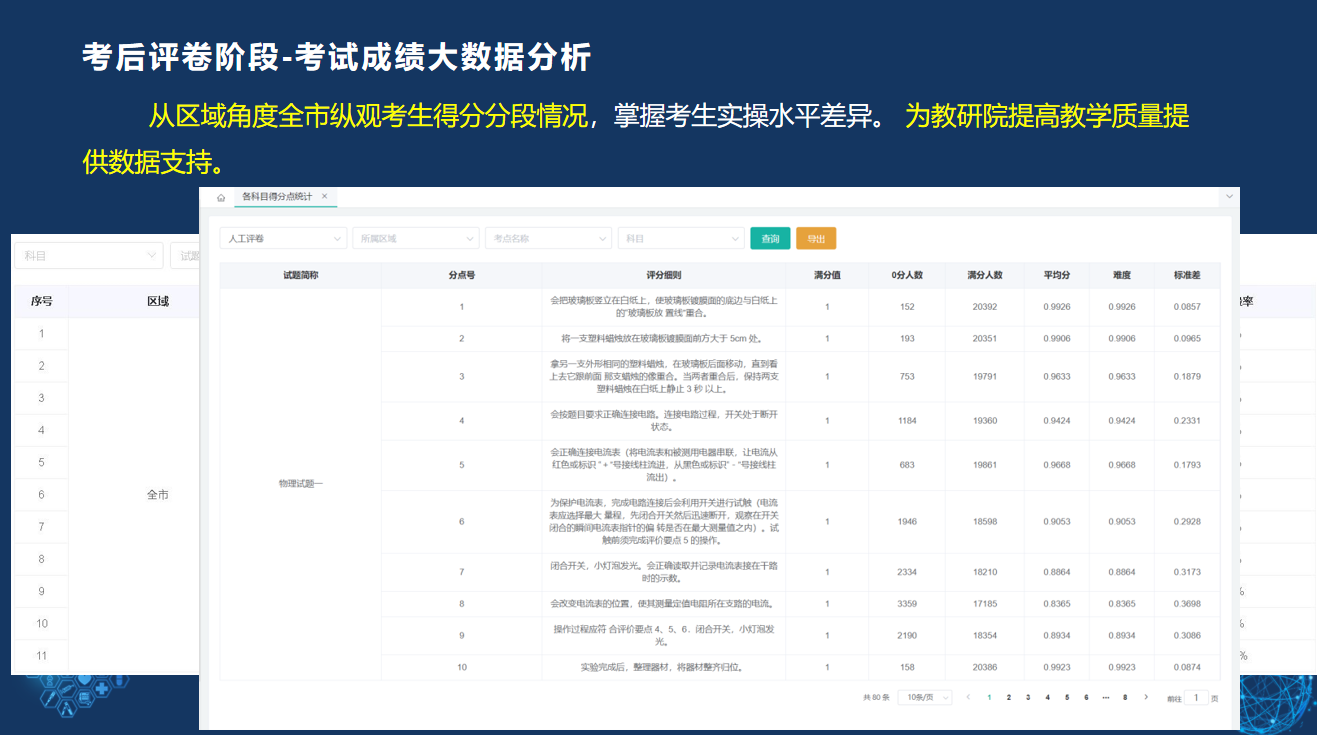The width and height of the screenshot is (1317, 735).
Task: Click the pagination ellipsis for more pages
Action: 1105,697
